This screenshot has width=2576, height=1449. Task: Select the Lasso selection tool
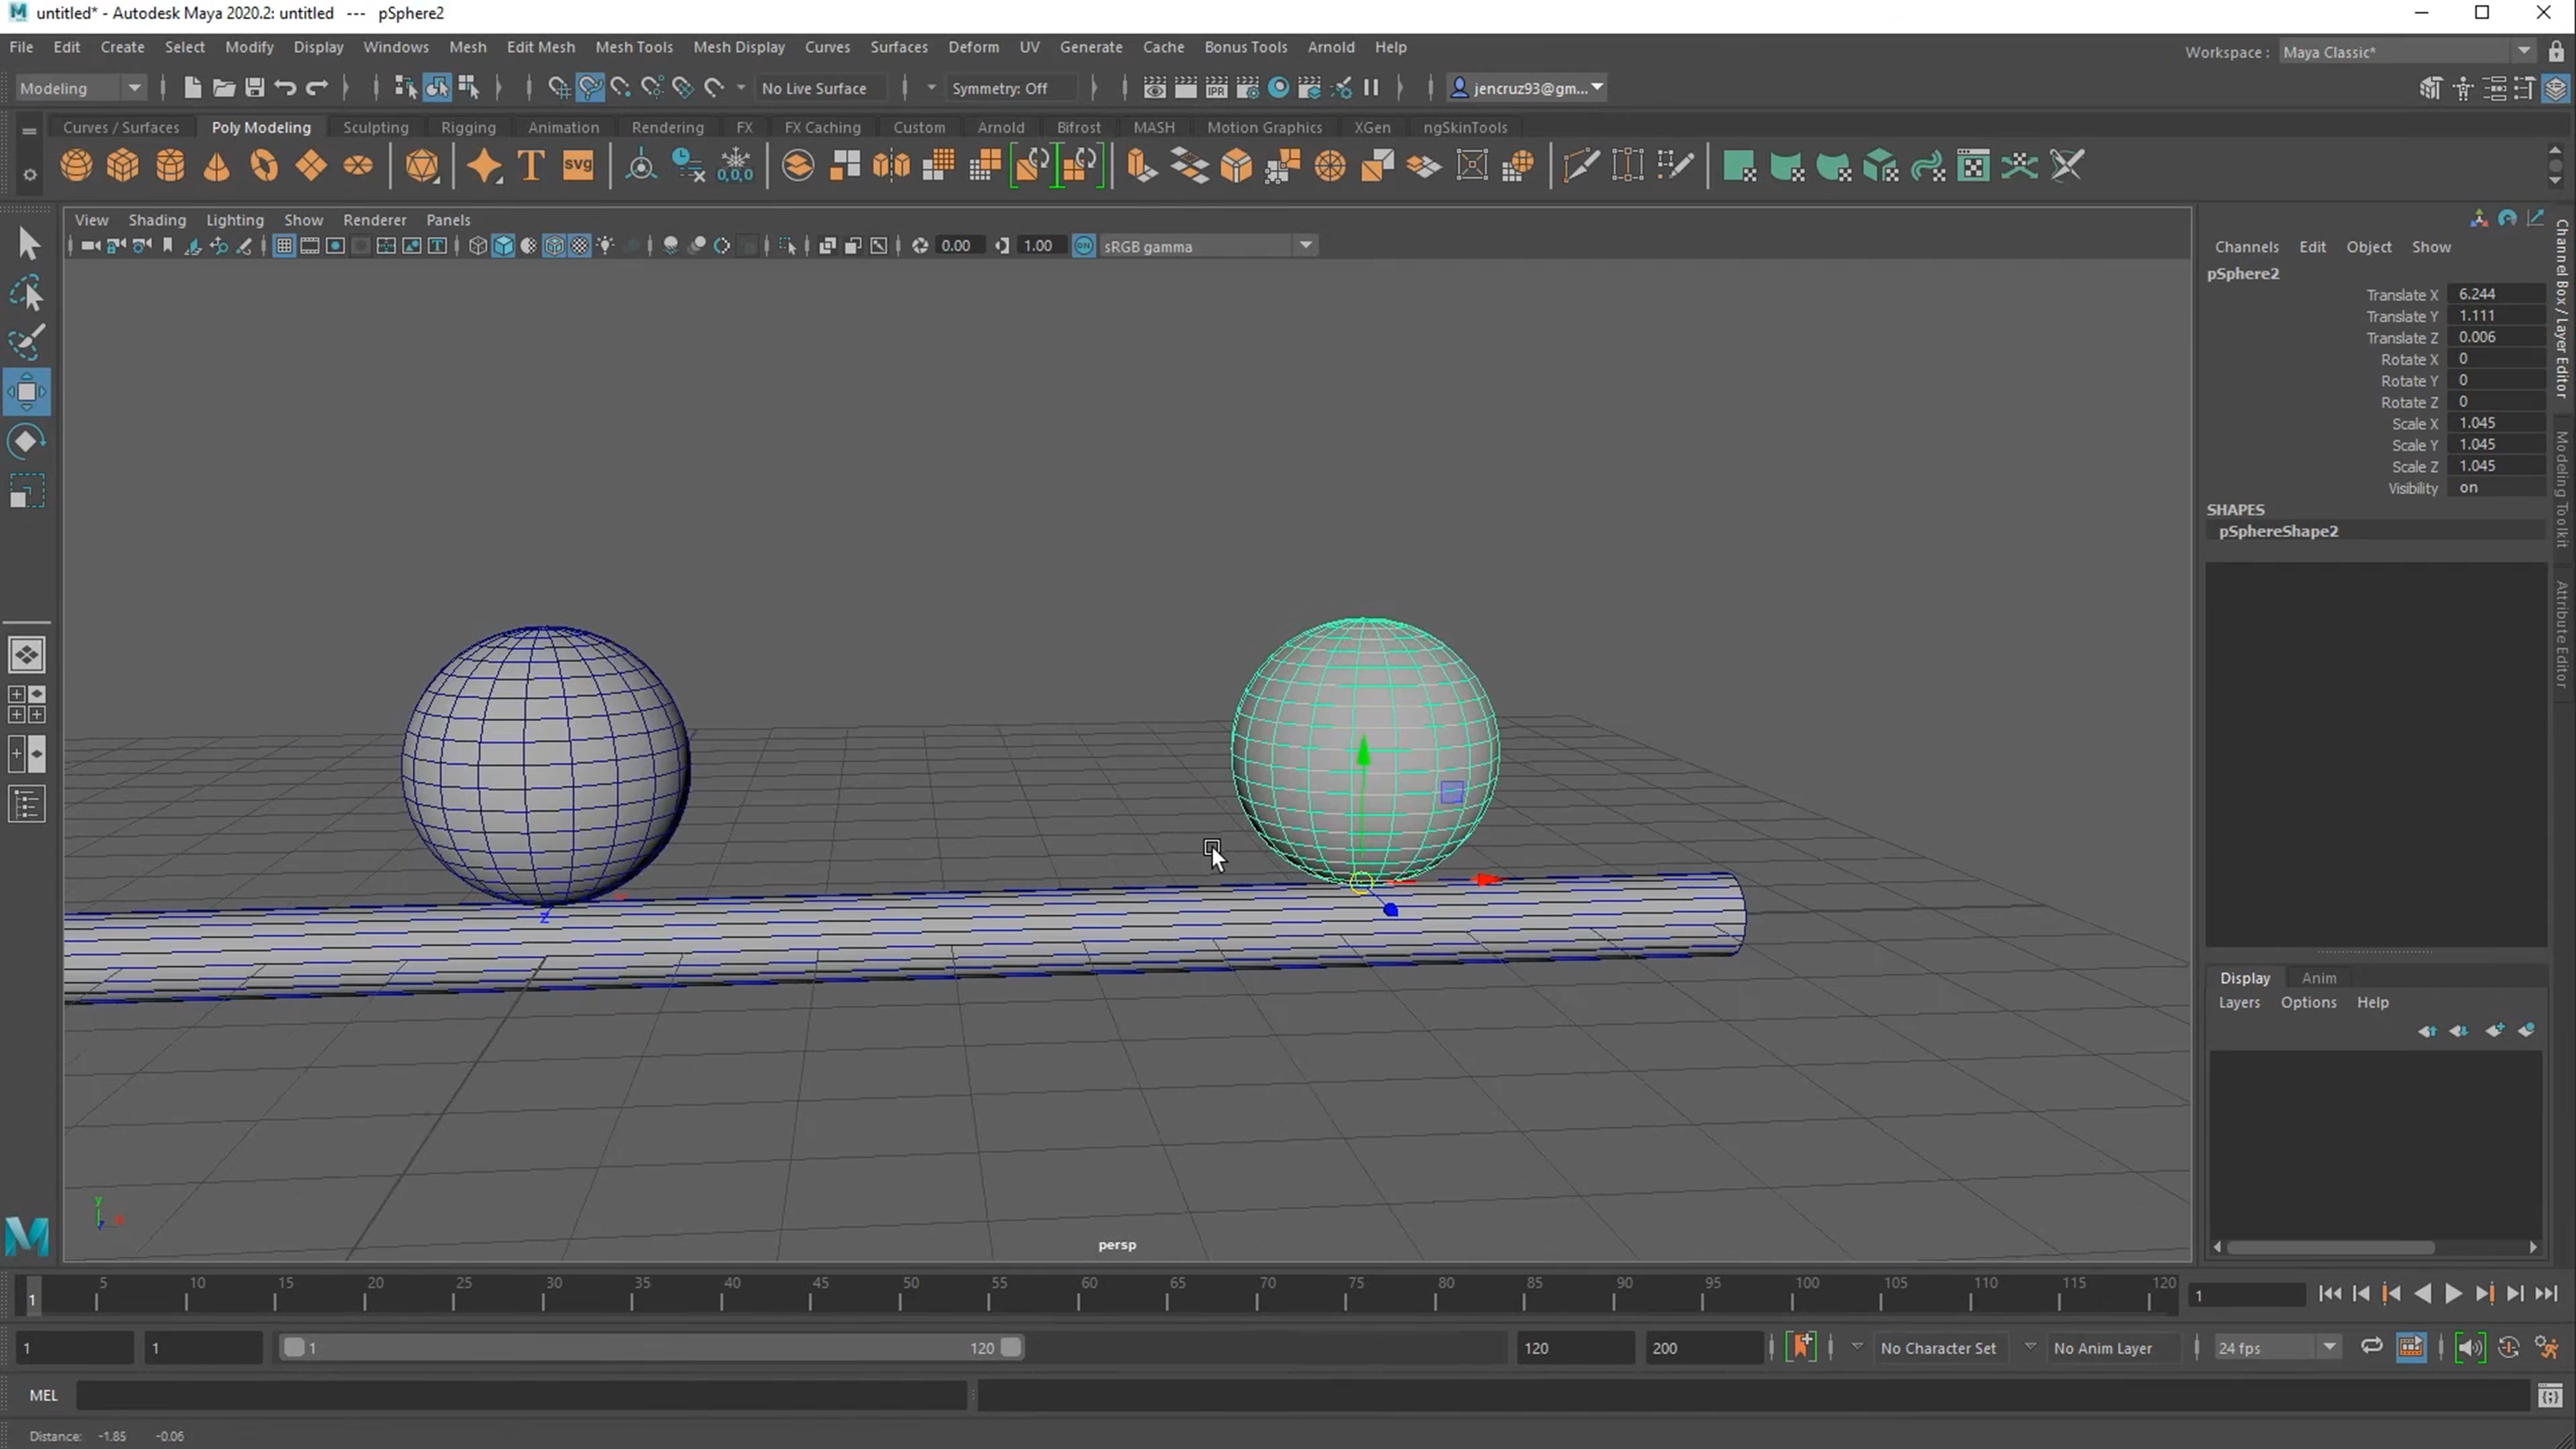(27, 294)
